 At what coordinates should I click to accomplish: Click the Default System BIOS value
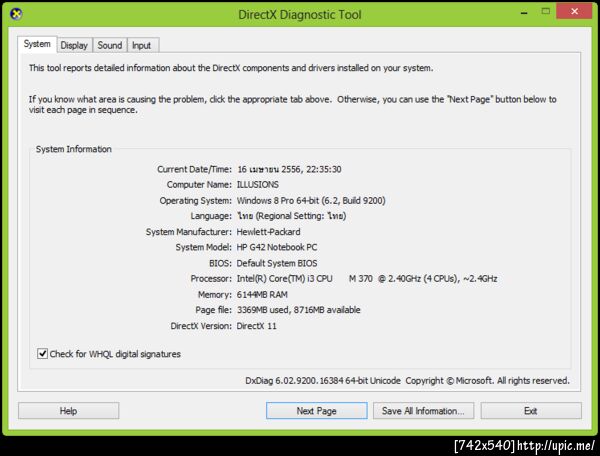(277, 263)
